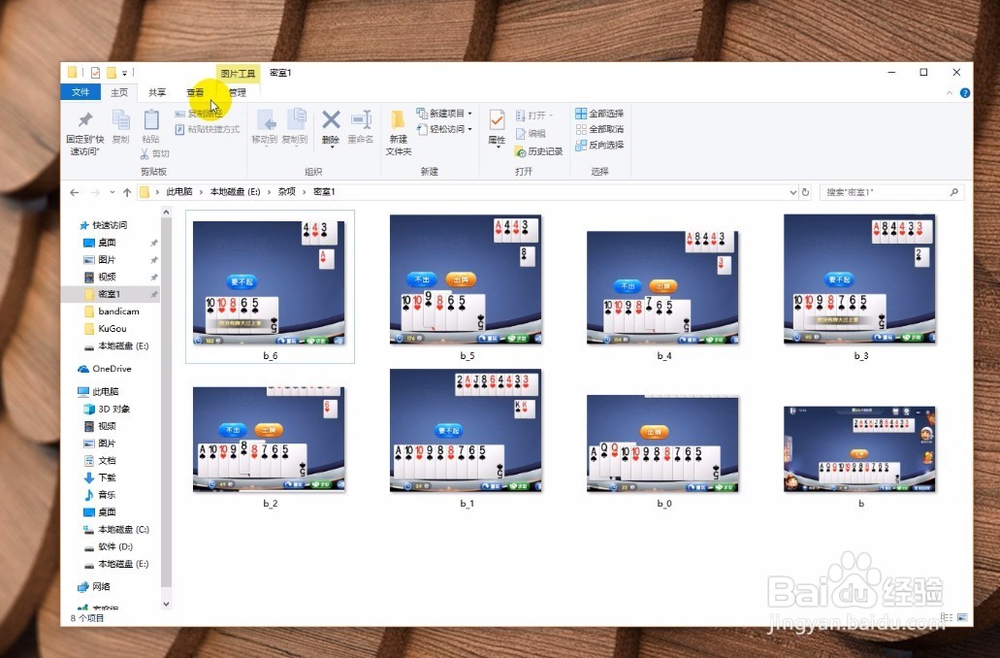
Task: Click the Pin to Quick access icon
Action: (85, 121)
